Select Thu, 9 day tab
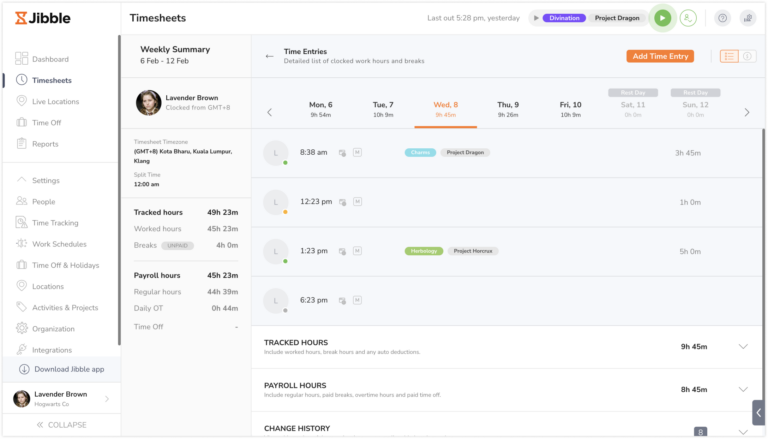Screen dimensions: 768x439 click(508, 109)
